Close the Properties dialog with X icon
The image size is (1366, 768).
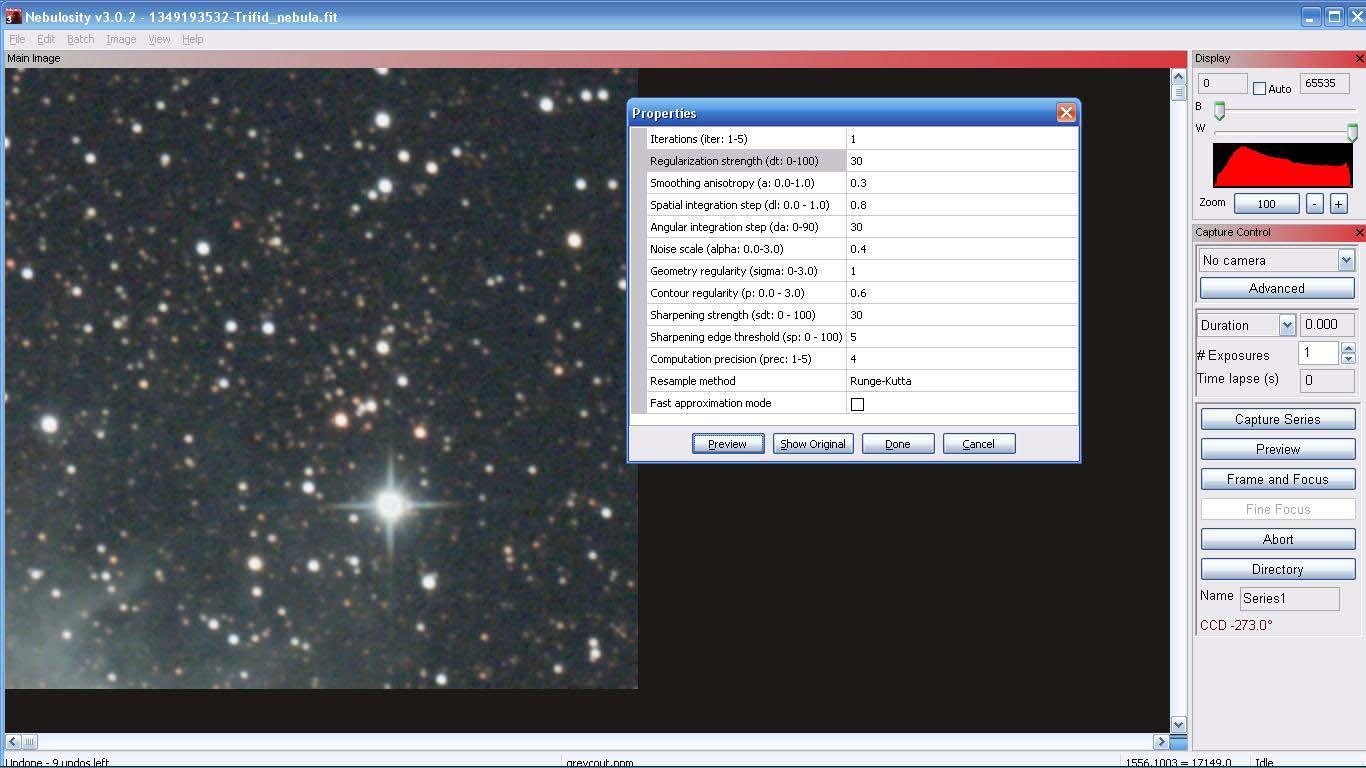tap(1066, 113)
